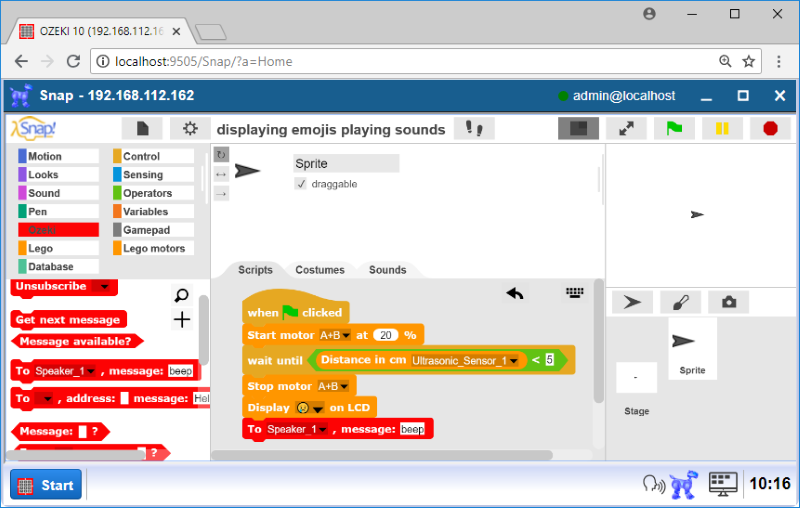Viewport: 800px width, 508px height.
Task: Select the Lego motors category
Action: click(x=153, y=248)
